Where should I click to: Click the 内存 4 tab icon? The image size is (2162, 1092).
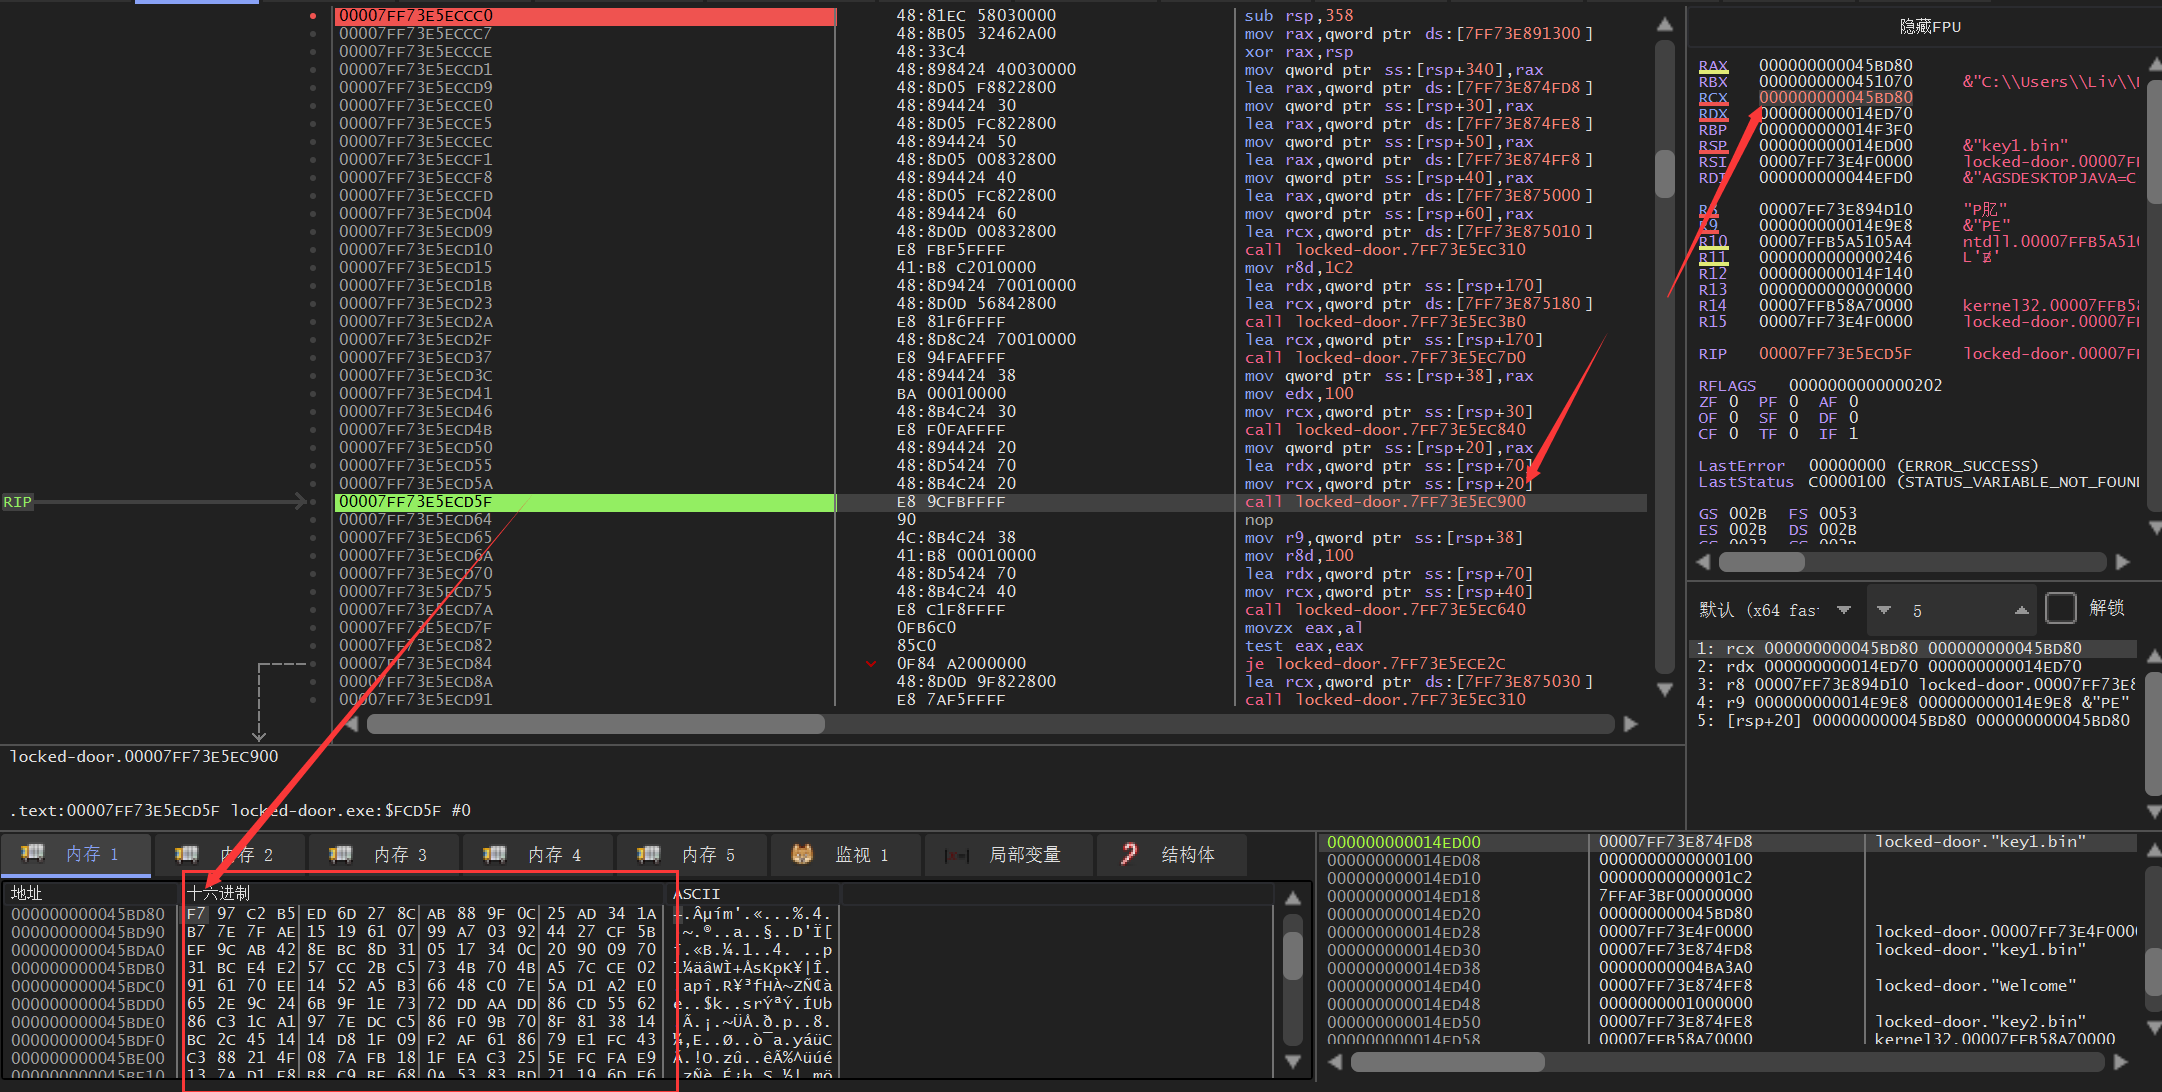[495, 854]
